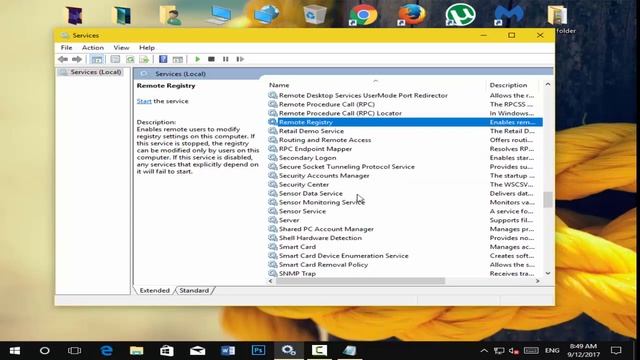Click the Export List toolbar icon
This screenshot has height=360, width=640.
click(144, 59)
